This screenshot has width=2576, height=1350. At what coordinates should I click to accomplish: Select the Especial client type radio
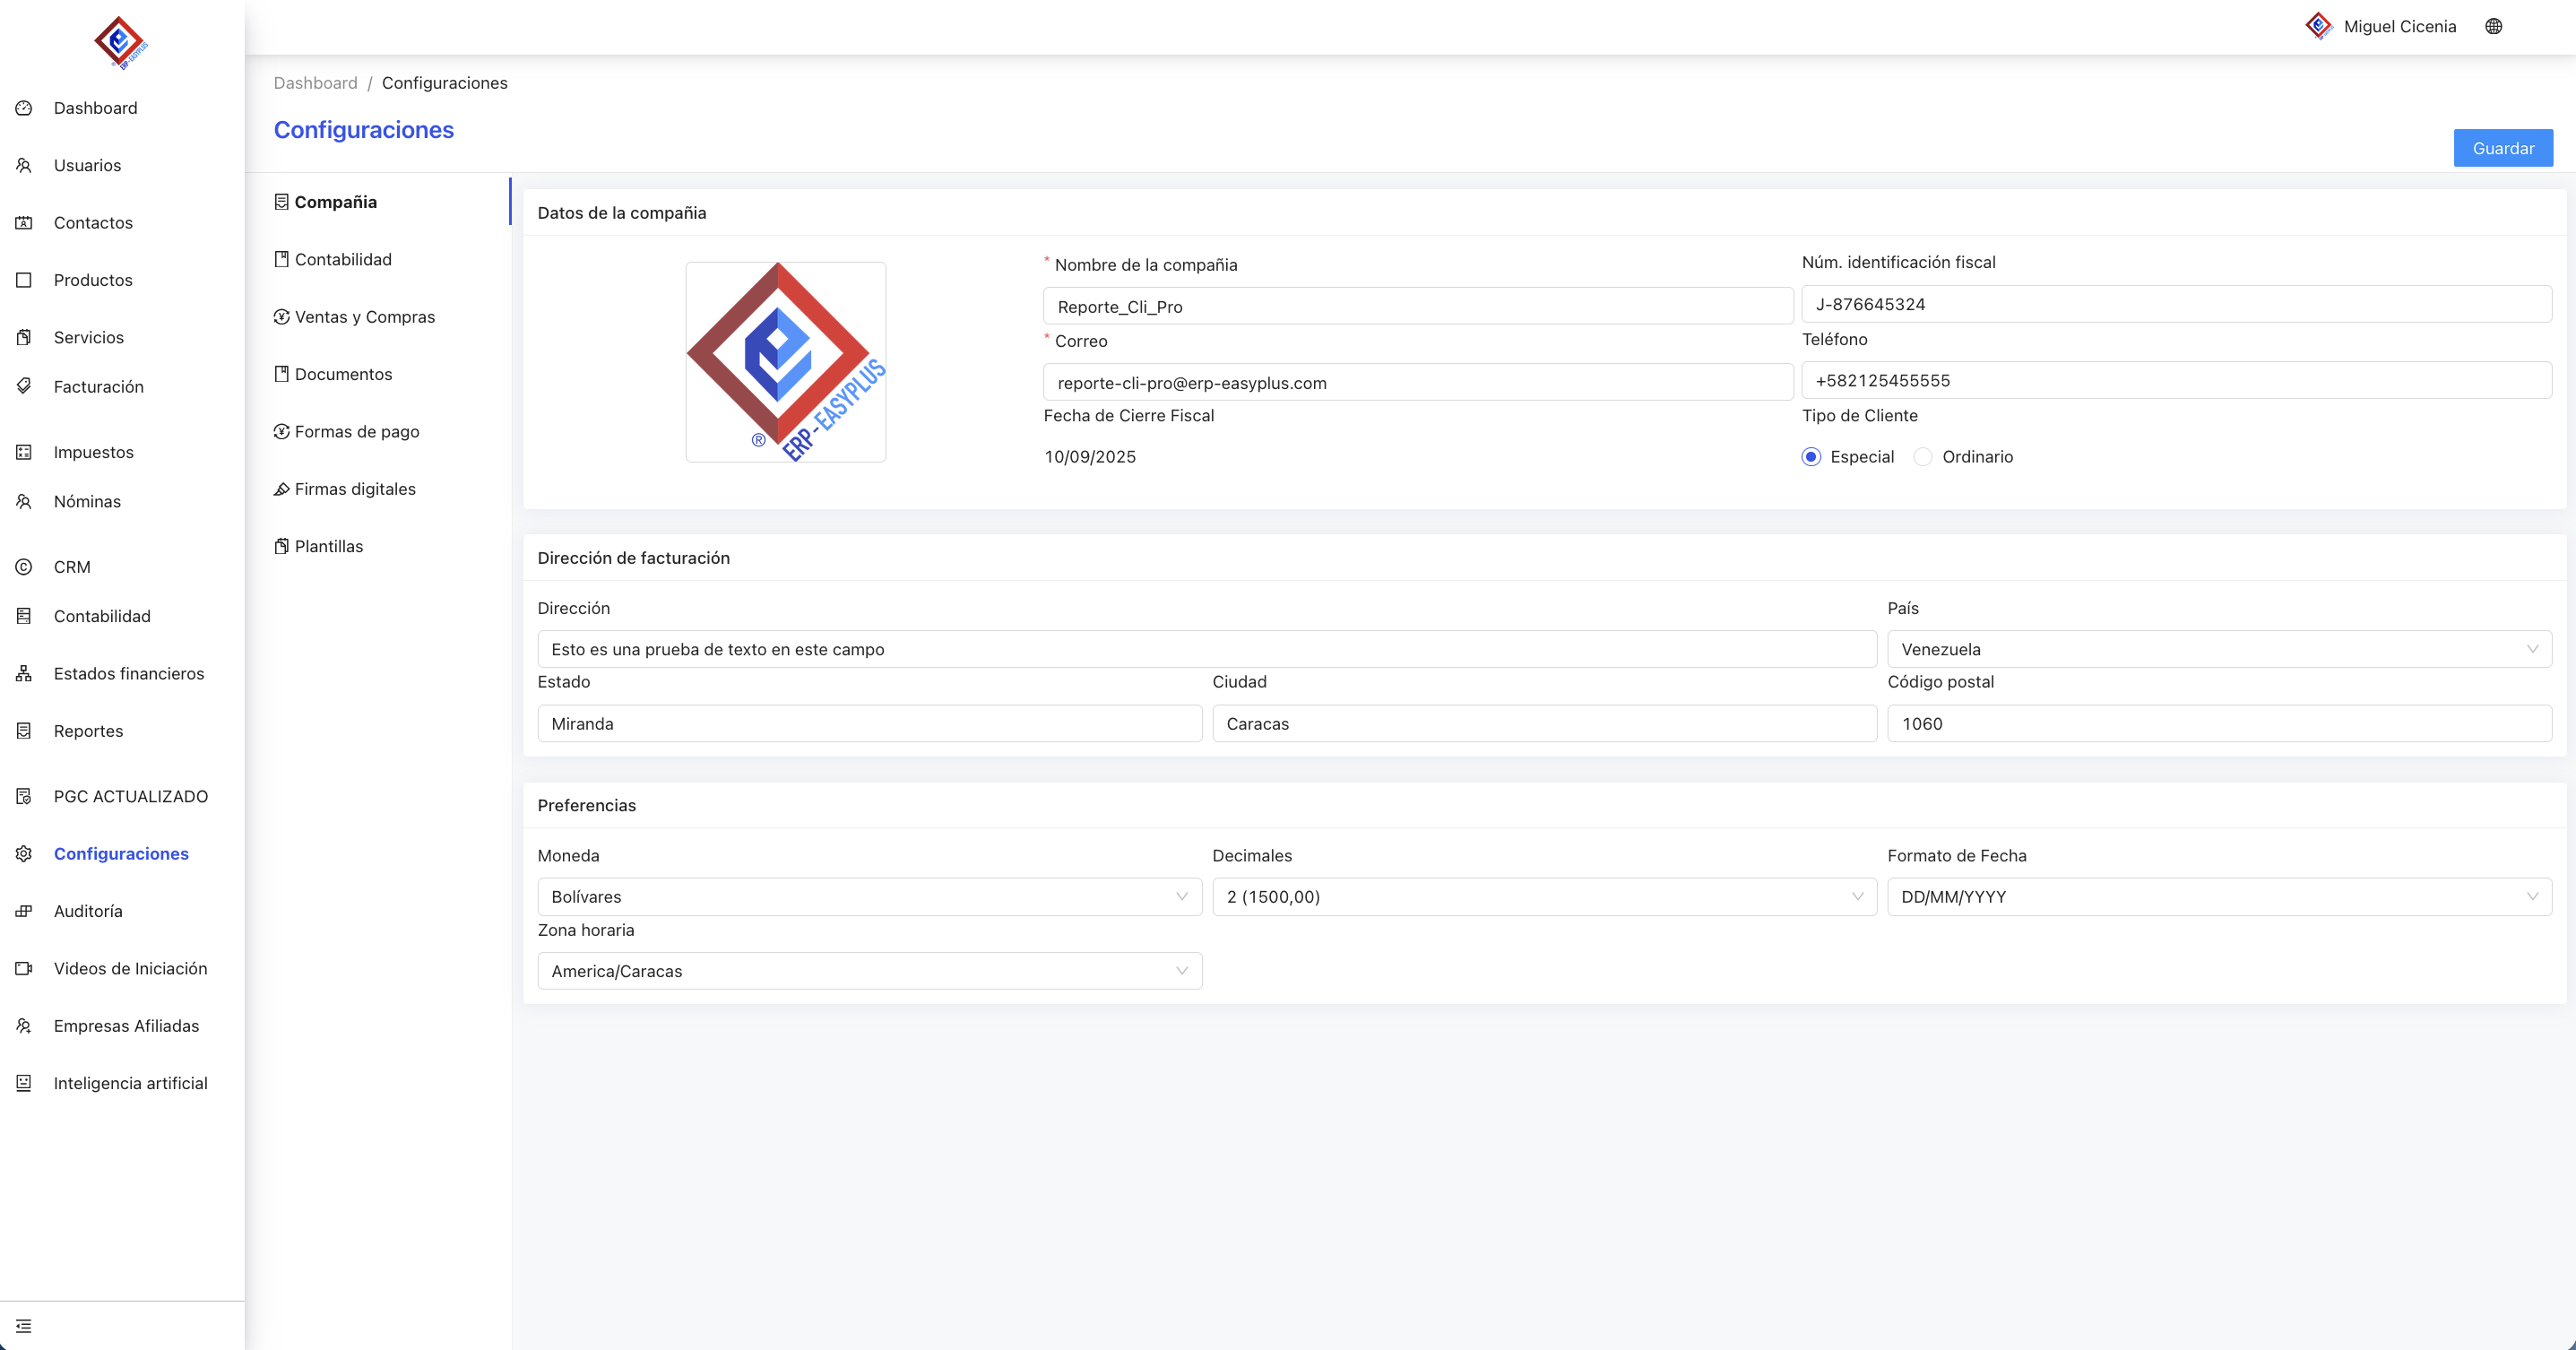click(x=1811, y=457)
